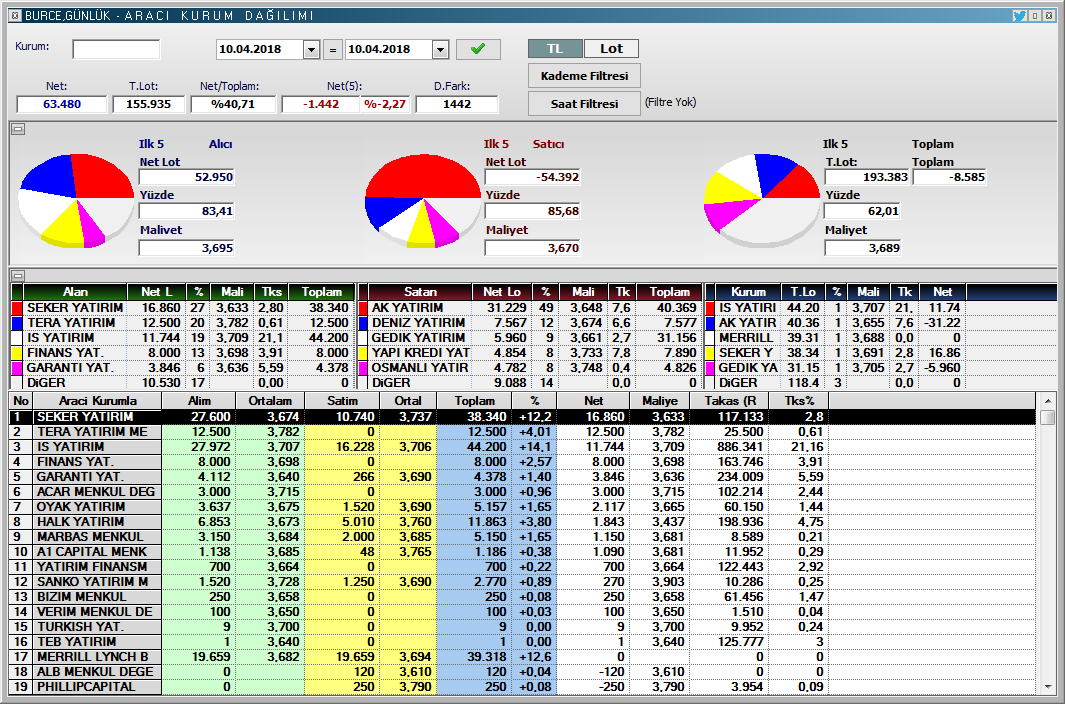Viewport: 1065px width, 704px height.
Task: Select SEKER YATIRIM row in main grid
Action: [522, 417]
